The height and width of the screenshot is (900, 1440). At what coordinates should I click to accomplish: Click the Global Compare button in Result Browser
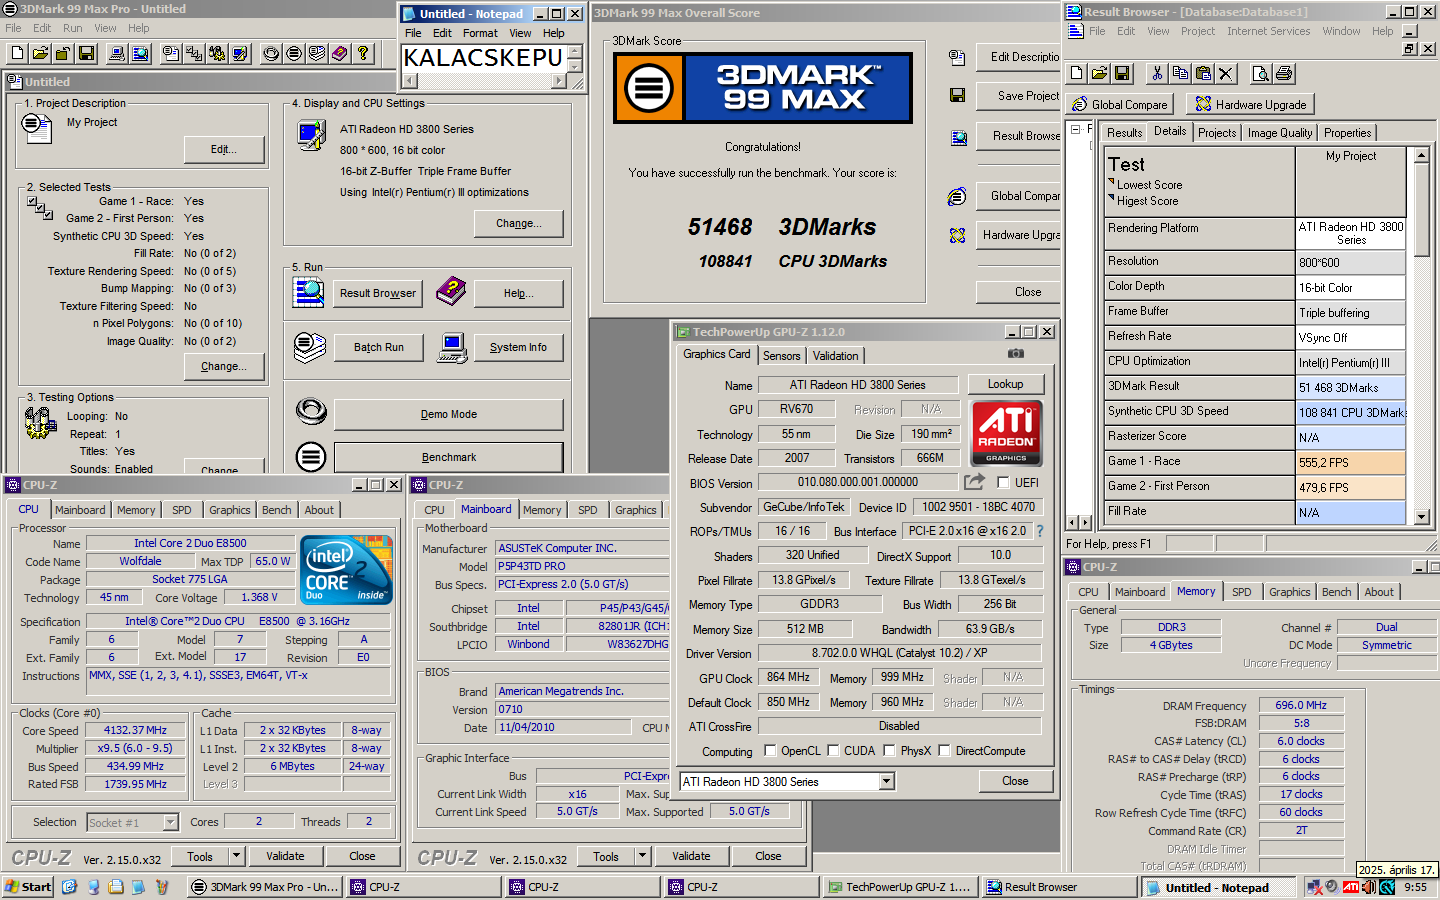(x=1120, y=104)
